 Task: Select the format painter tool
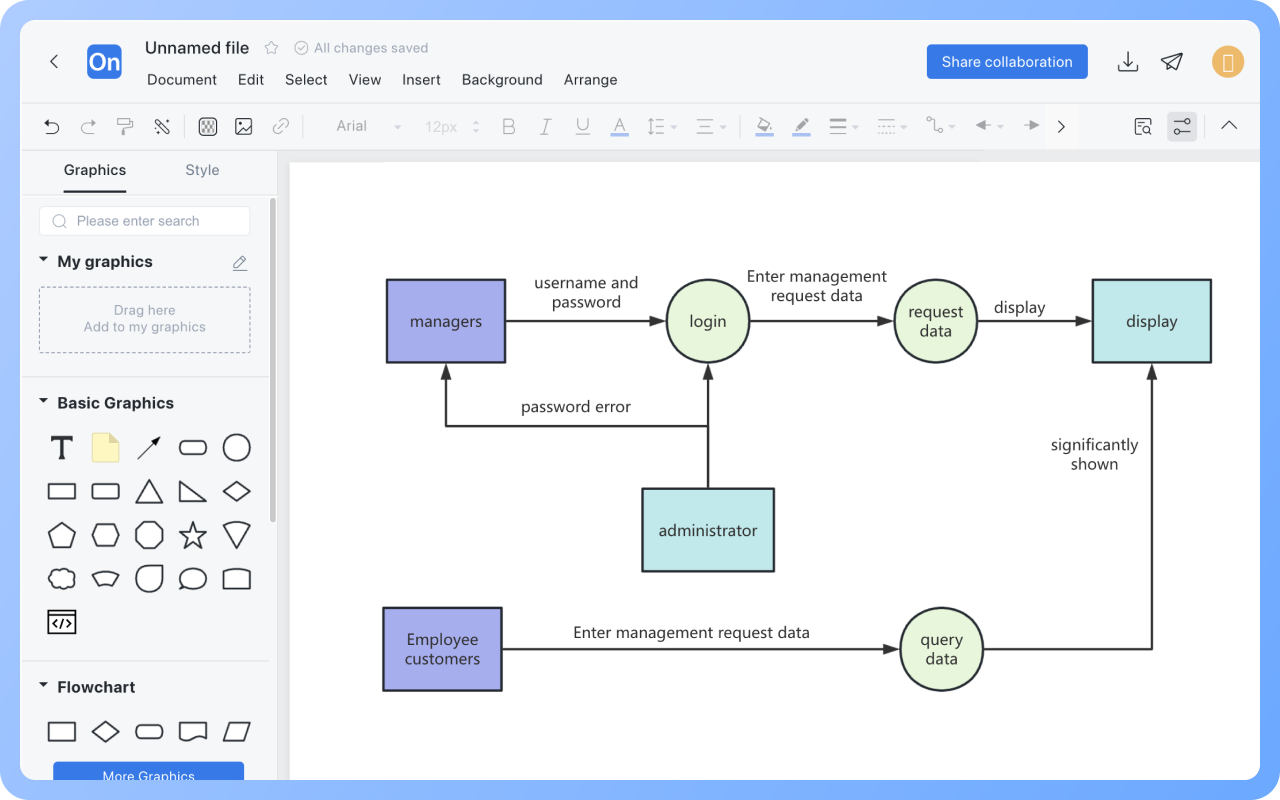[x=124, y=126]
